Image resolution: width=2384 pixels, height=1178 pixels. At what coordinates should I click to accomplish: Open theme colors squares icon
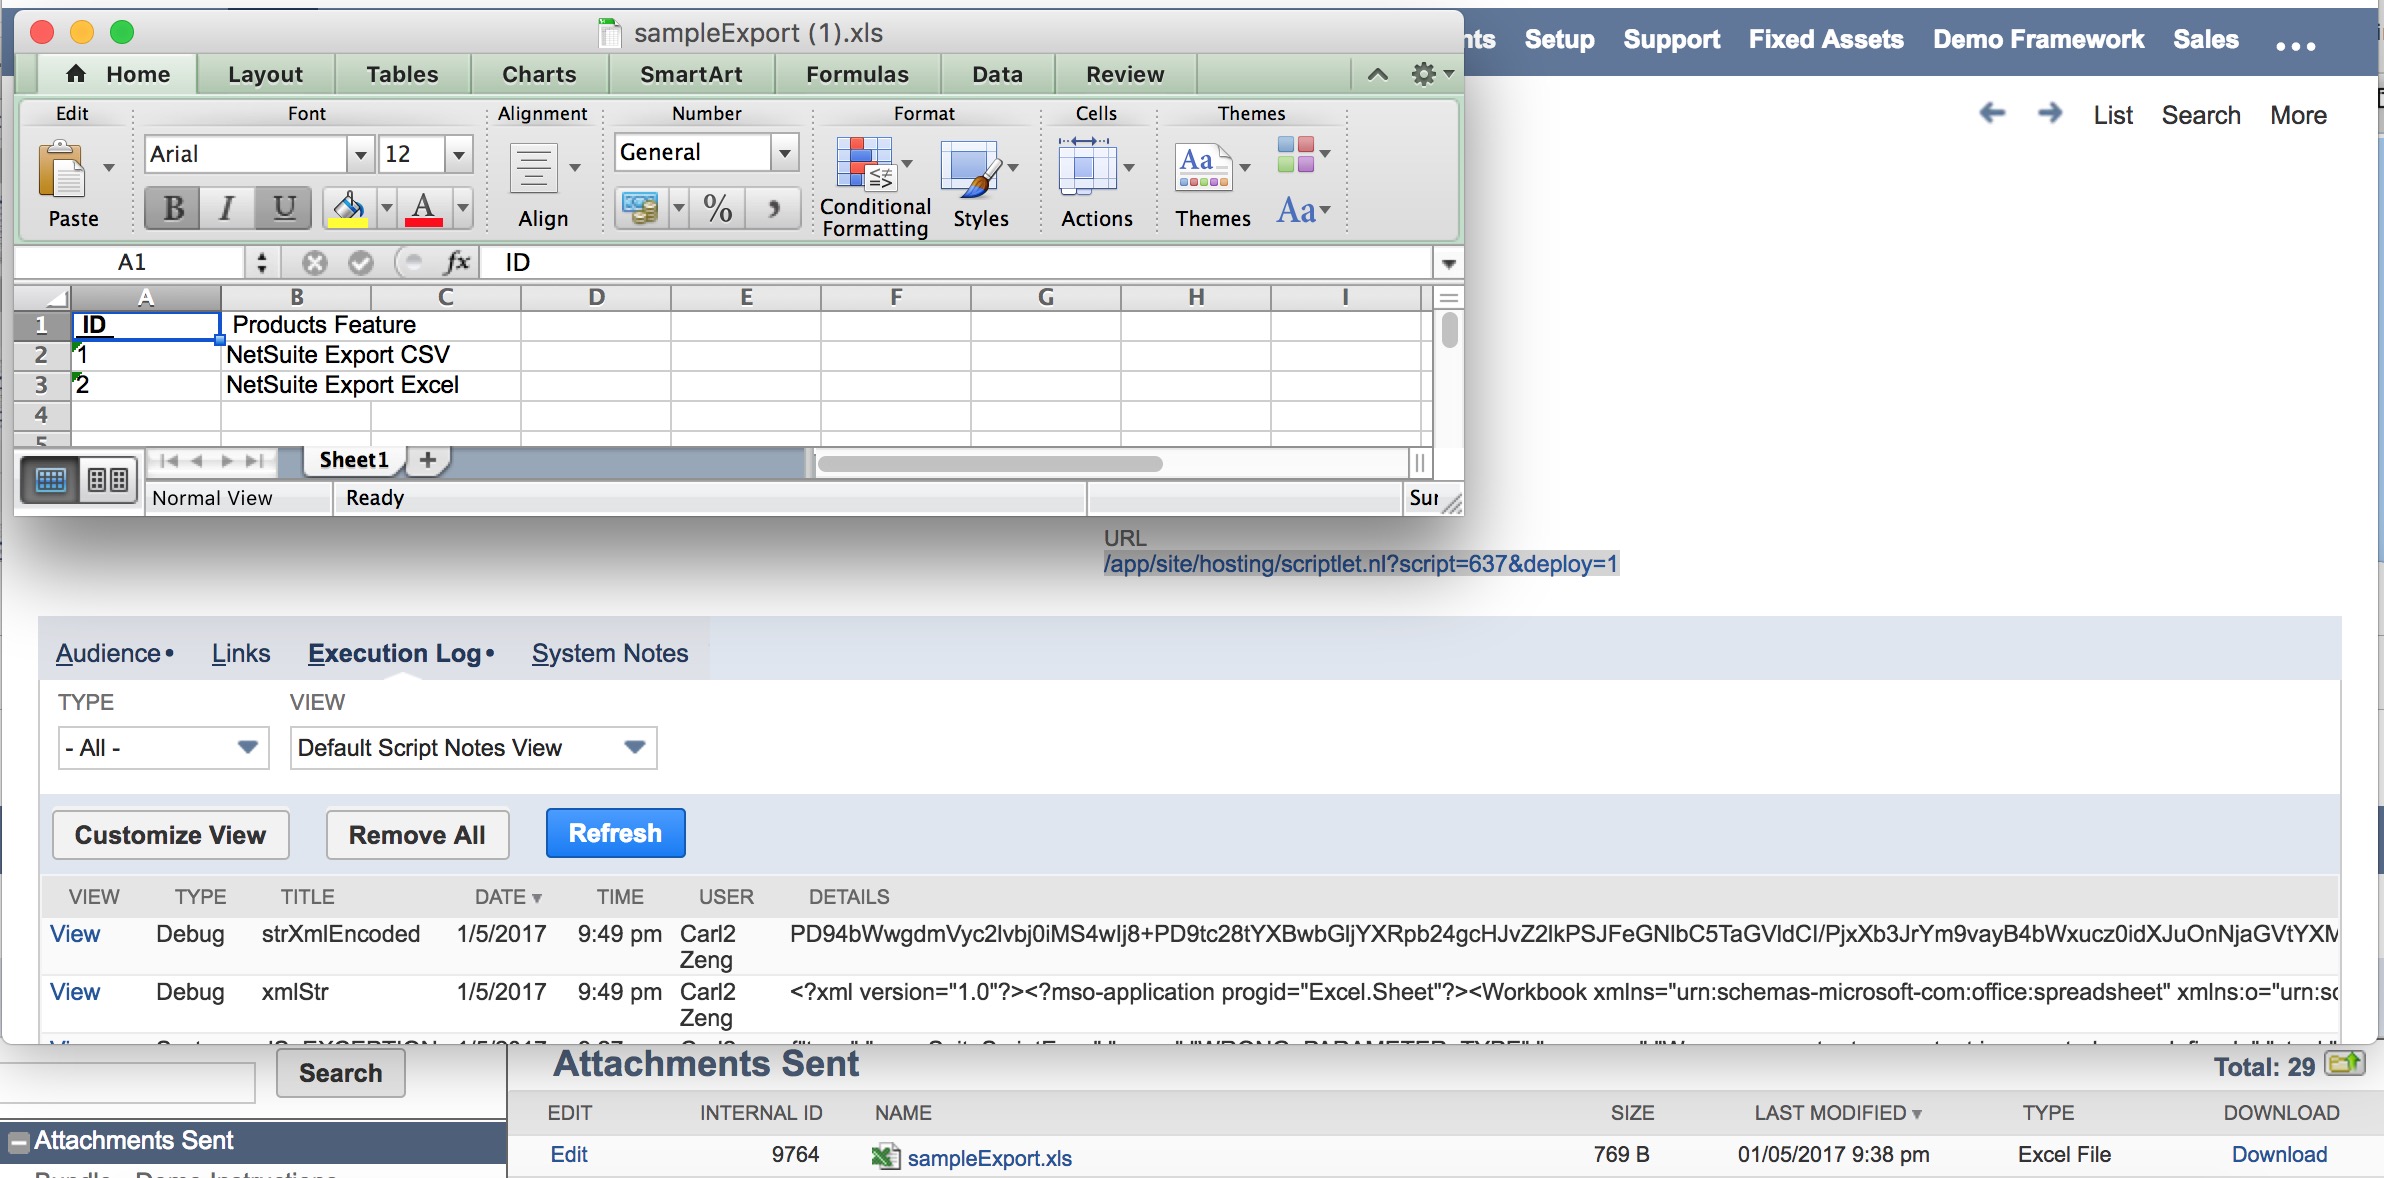click(1296, 154)
